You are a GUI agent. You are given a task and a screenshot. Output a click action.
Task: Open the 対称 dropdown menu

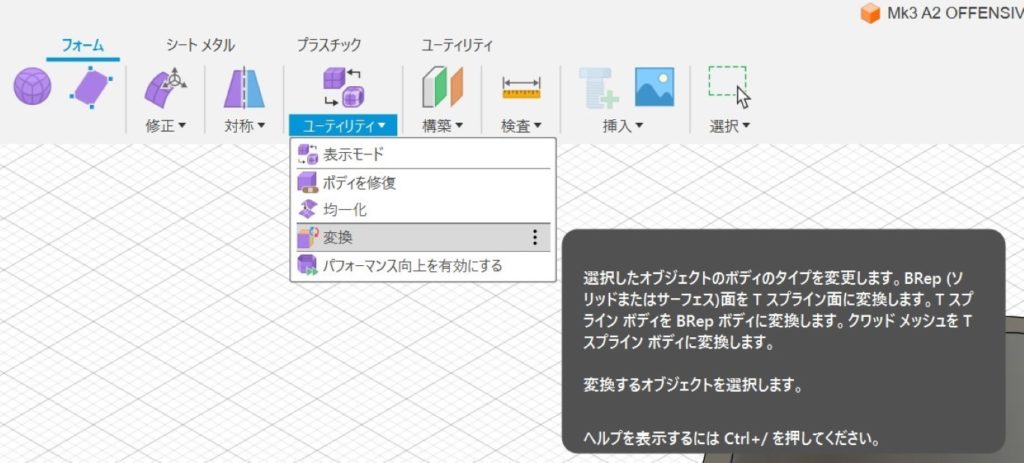(x=244, y=126)
